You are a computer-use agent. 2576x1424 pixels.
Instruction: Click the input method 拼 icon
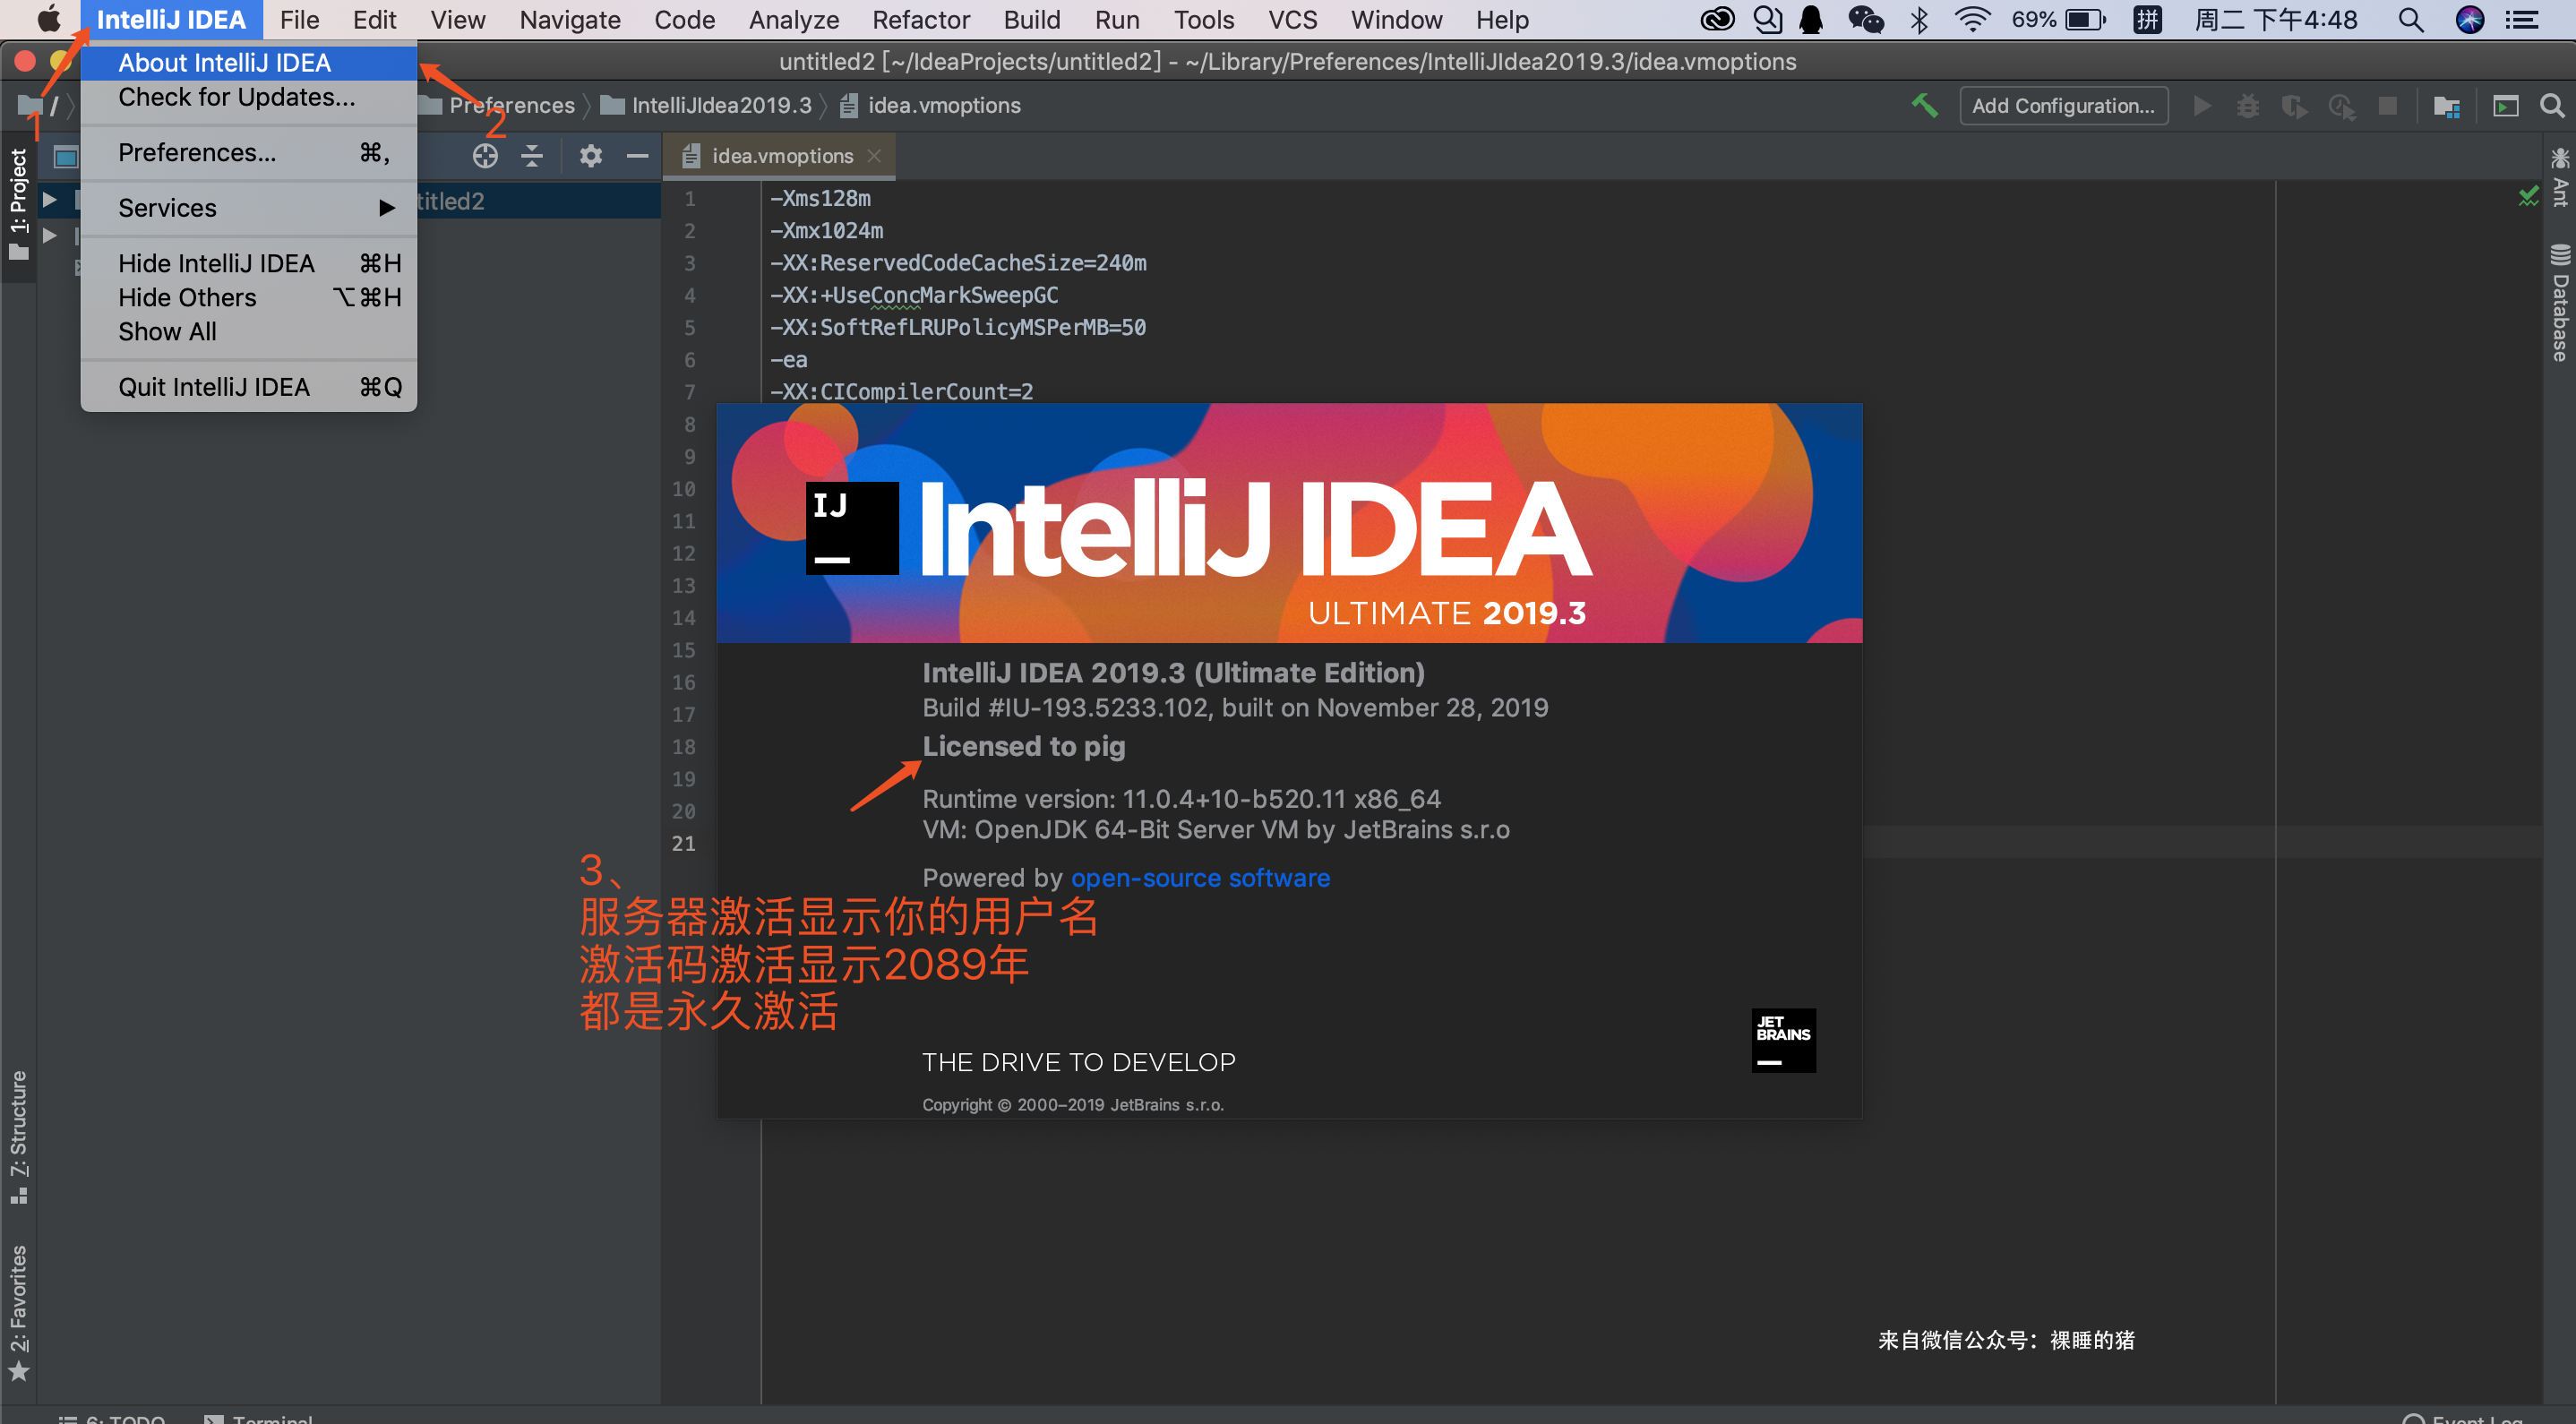coord(2147,20)
